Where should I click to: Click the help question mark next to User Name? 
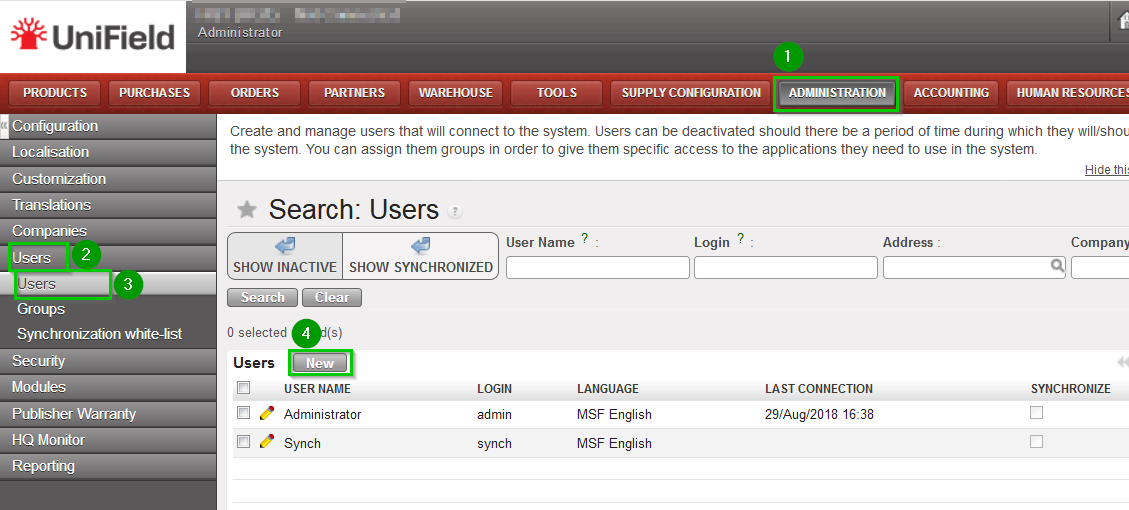[584, 240]
